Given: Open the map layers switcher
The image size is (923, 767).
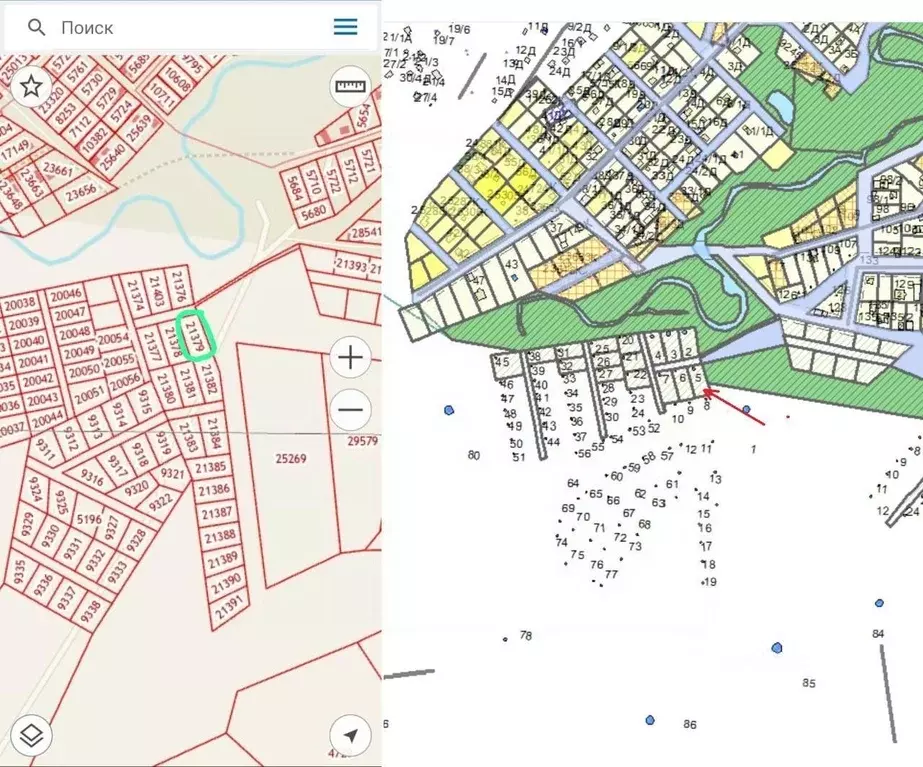Looking at the screenshot, I should 31,736.
